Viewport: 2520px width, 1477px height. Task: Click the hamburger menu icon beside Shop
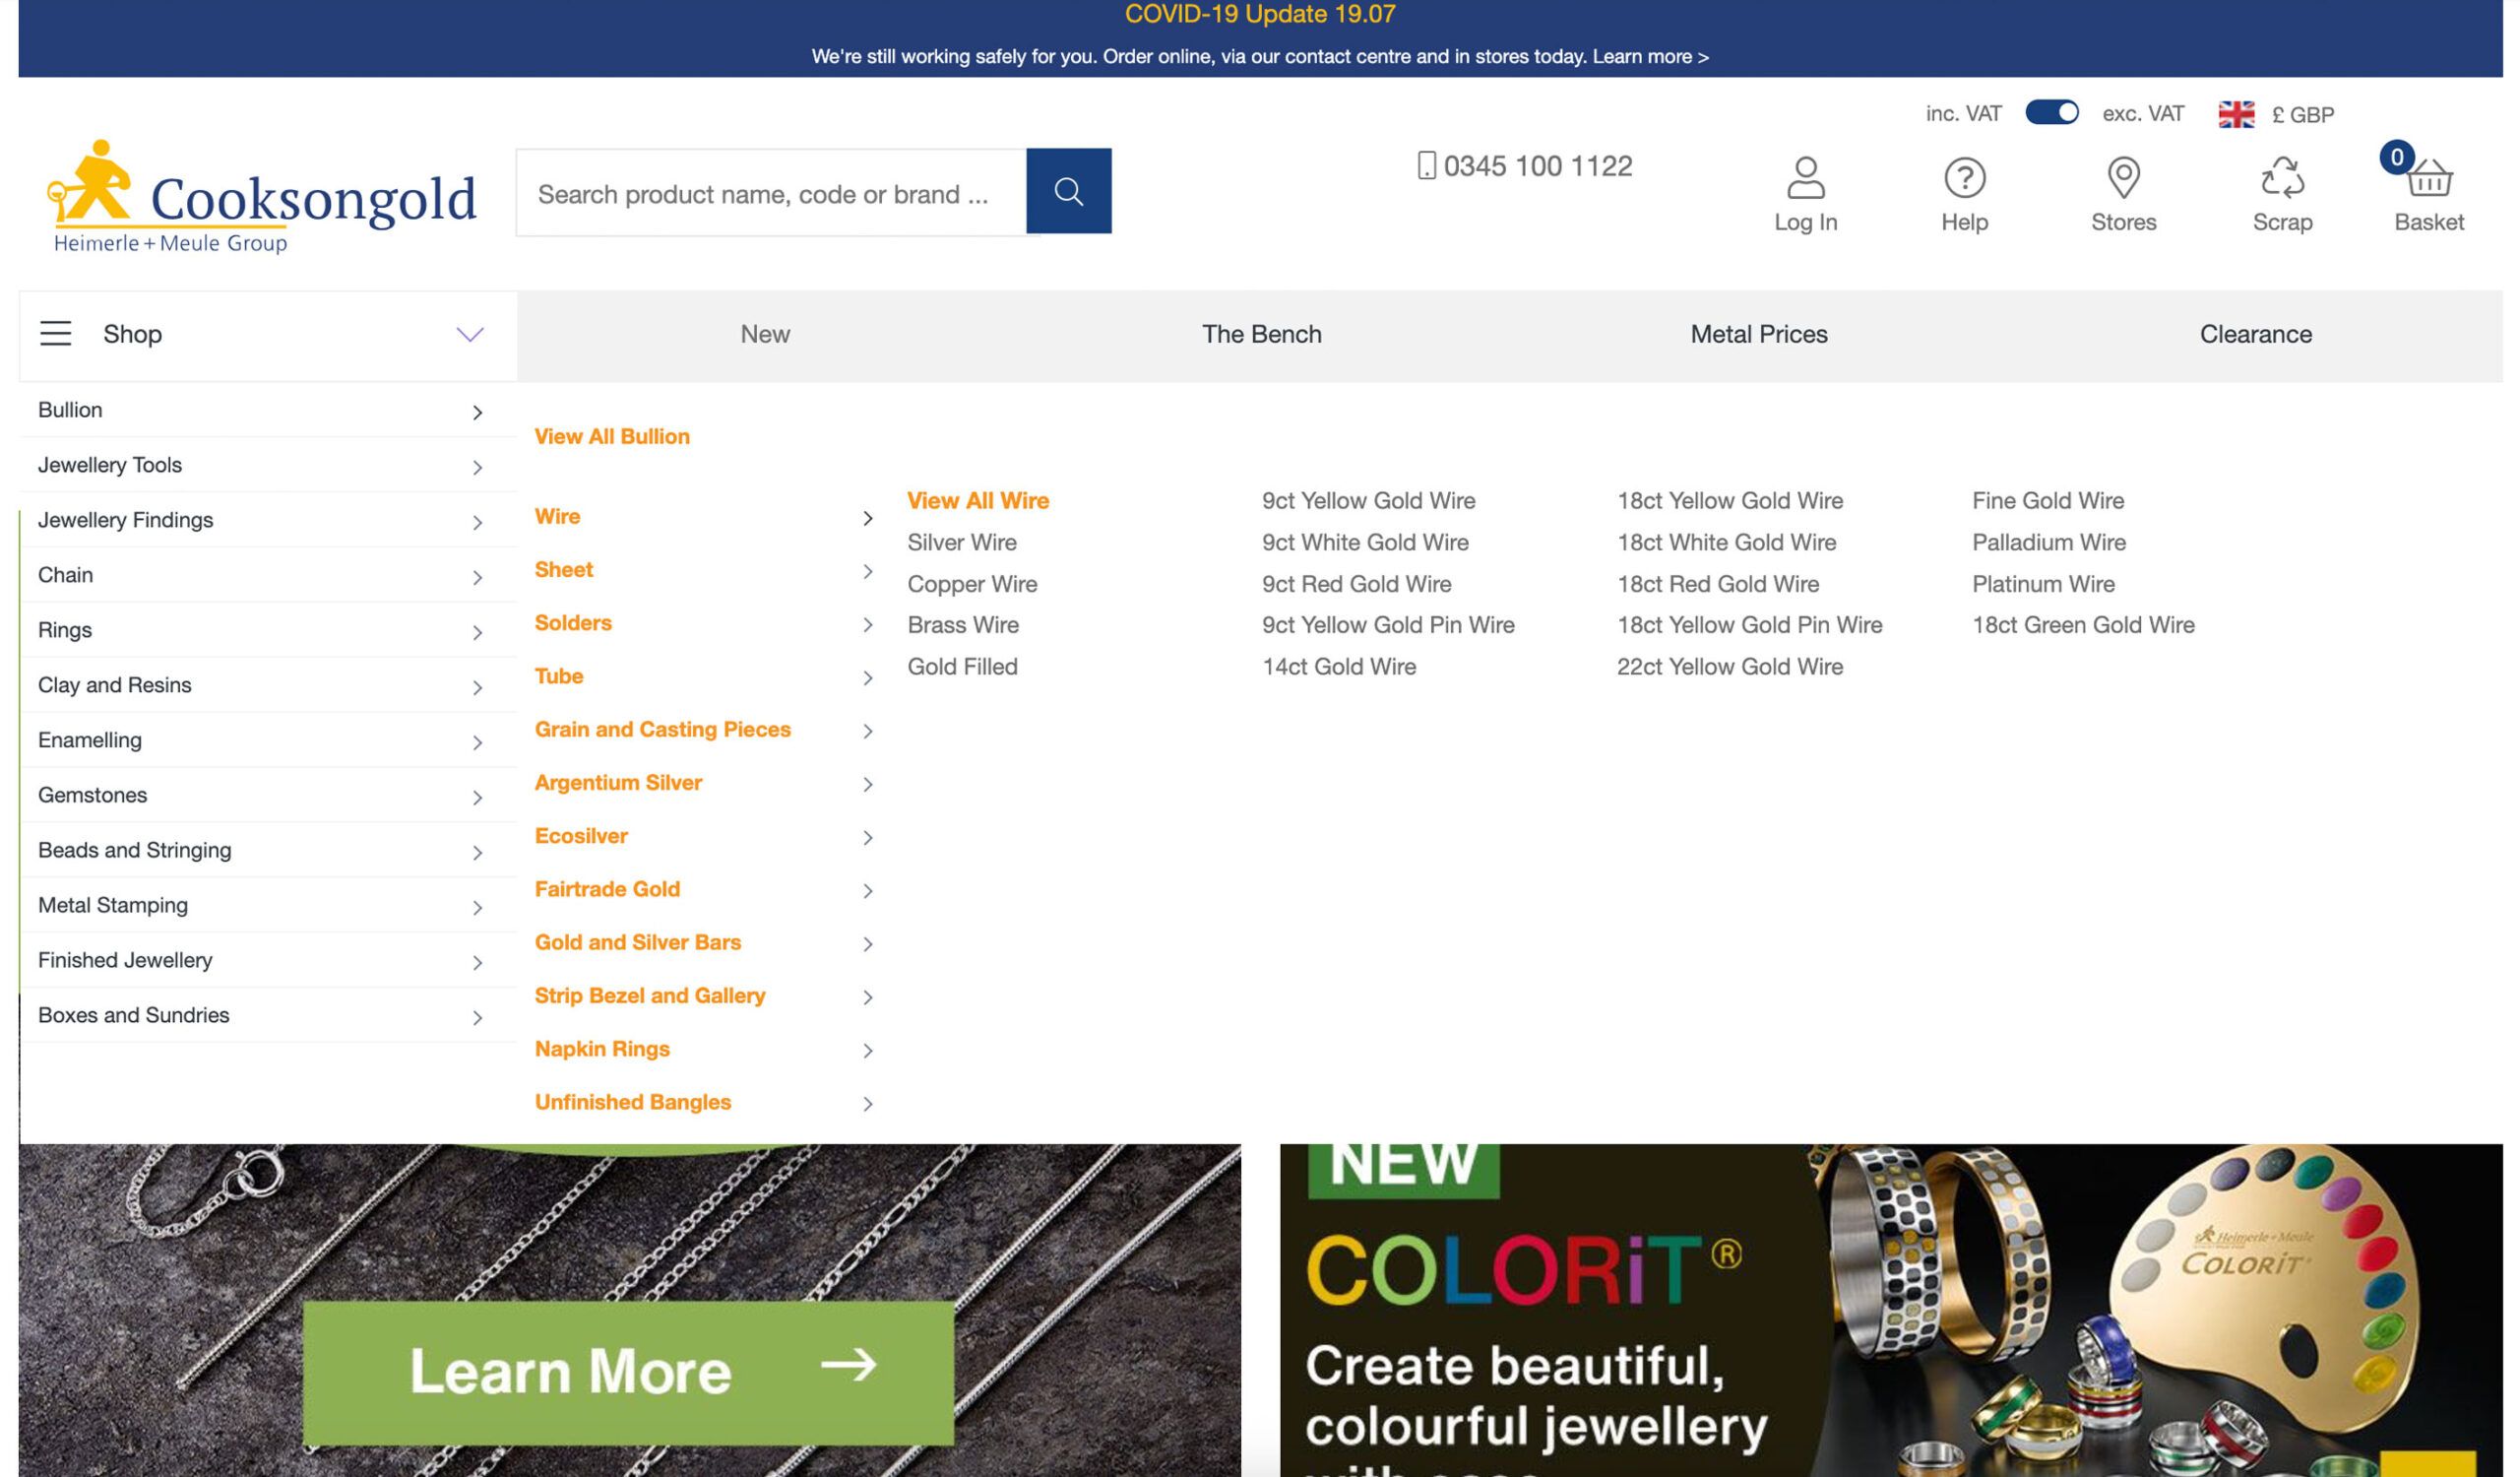click(x=56, y=334)
